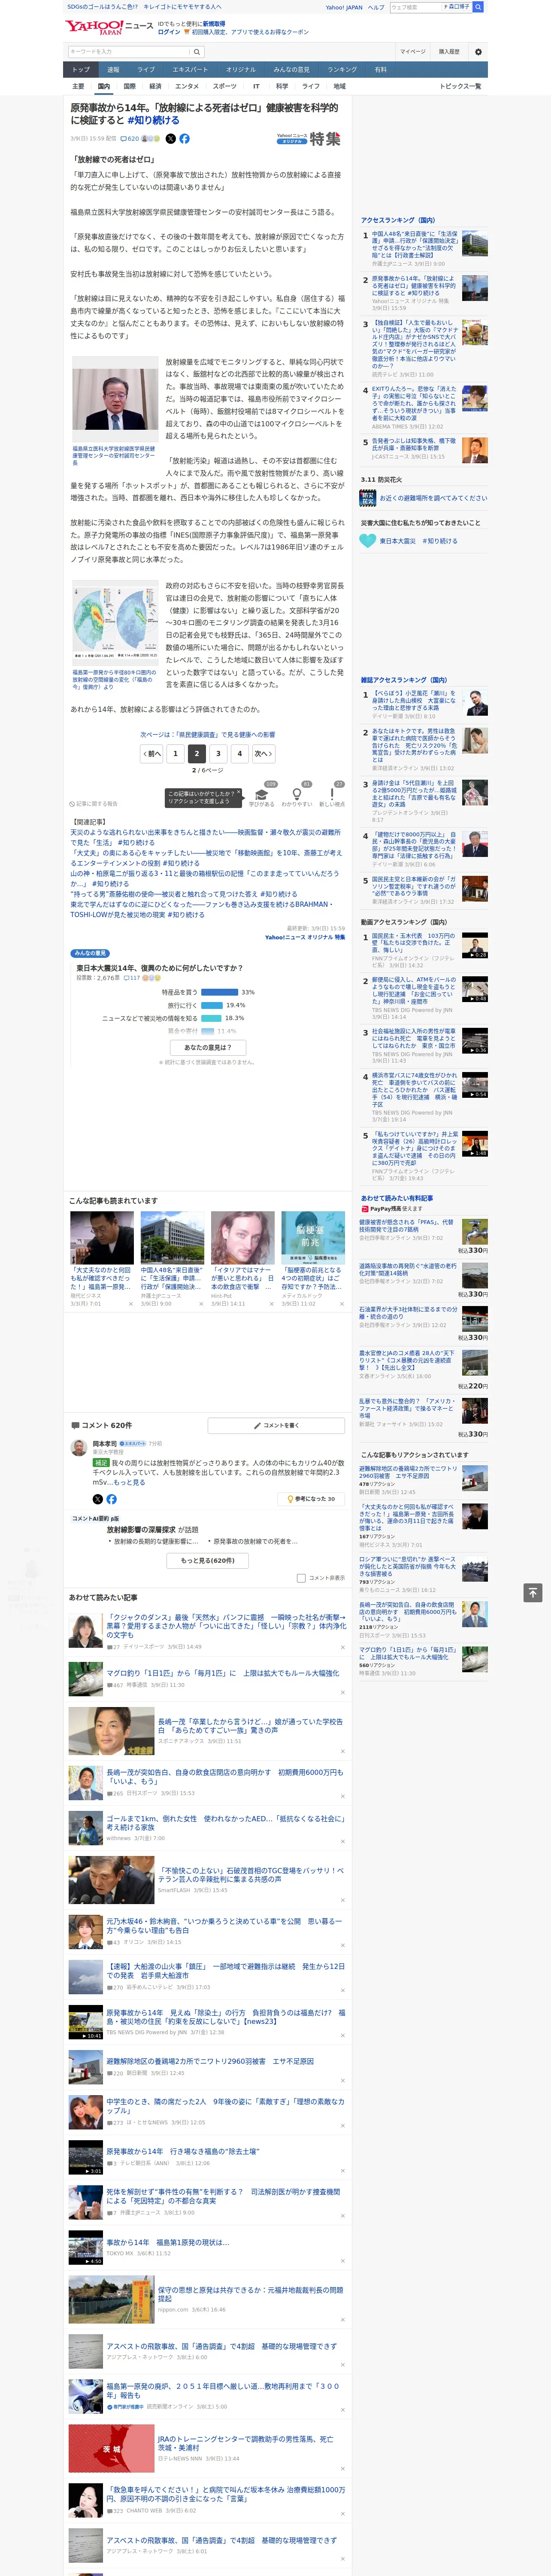Click the search magnifier in the keyword box
The height and width of the screenshot is (2576, 551).
[196, 52]
